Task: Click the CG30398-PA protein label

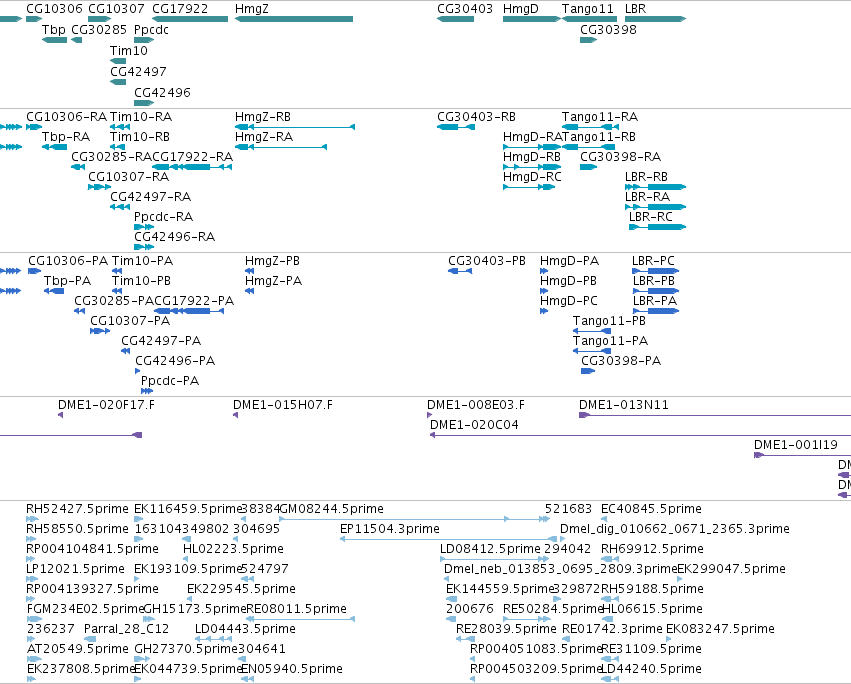Action: tap(621, 361)
